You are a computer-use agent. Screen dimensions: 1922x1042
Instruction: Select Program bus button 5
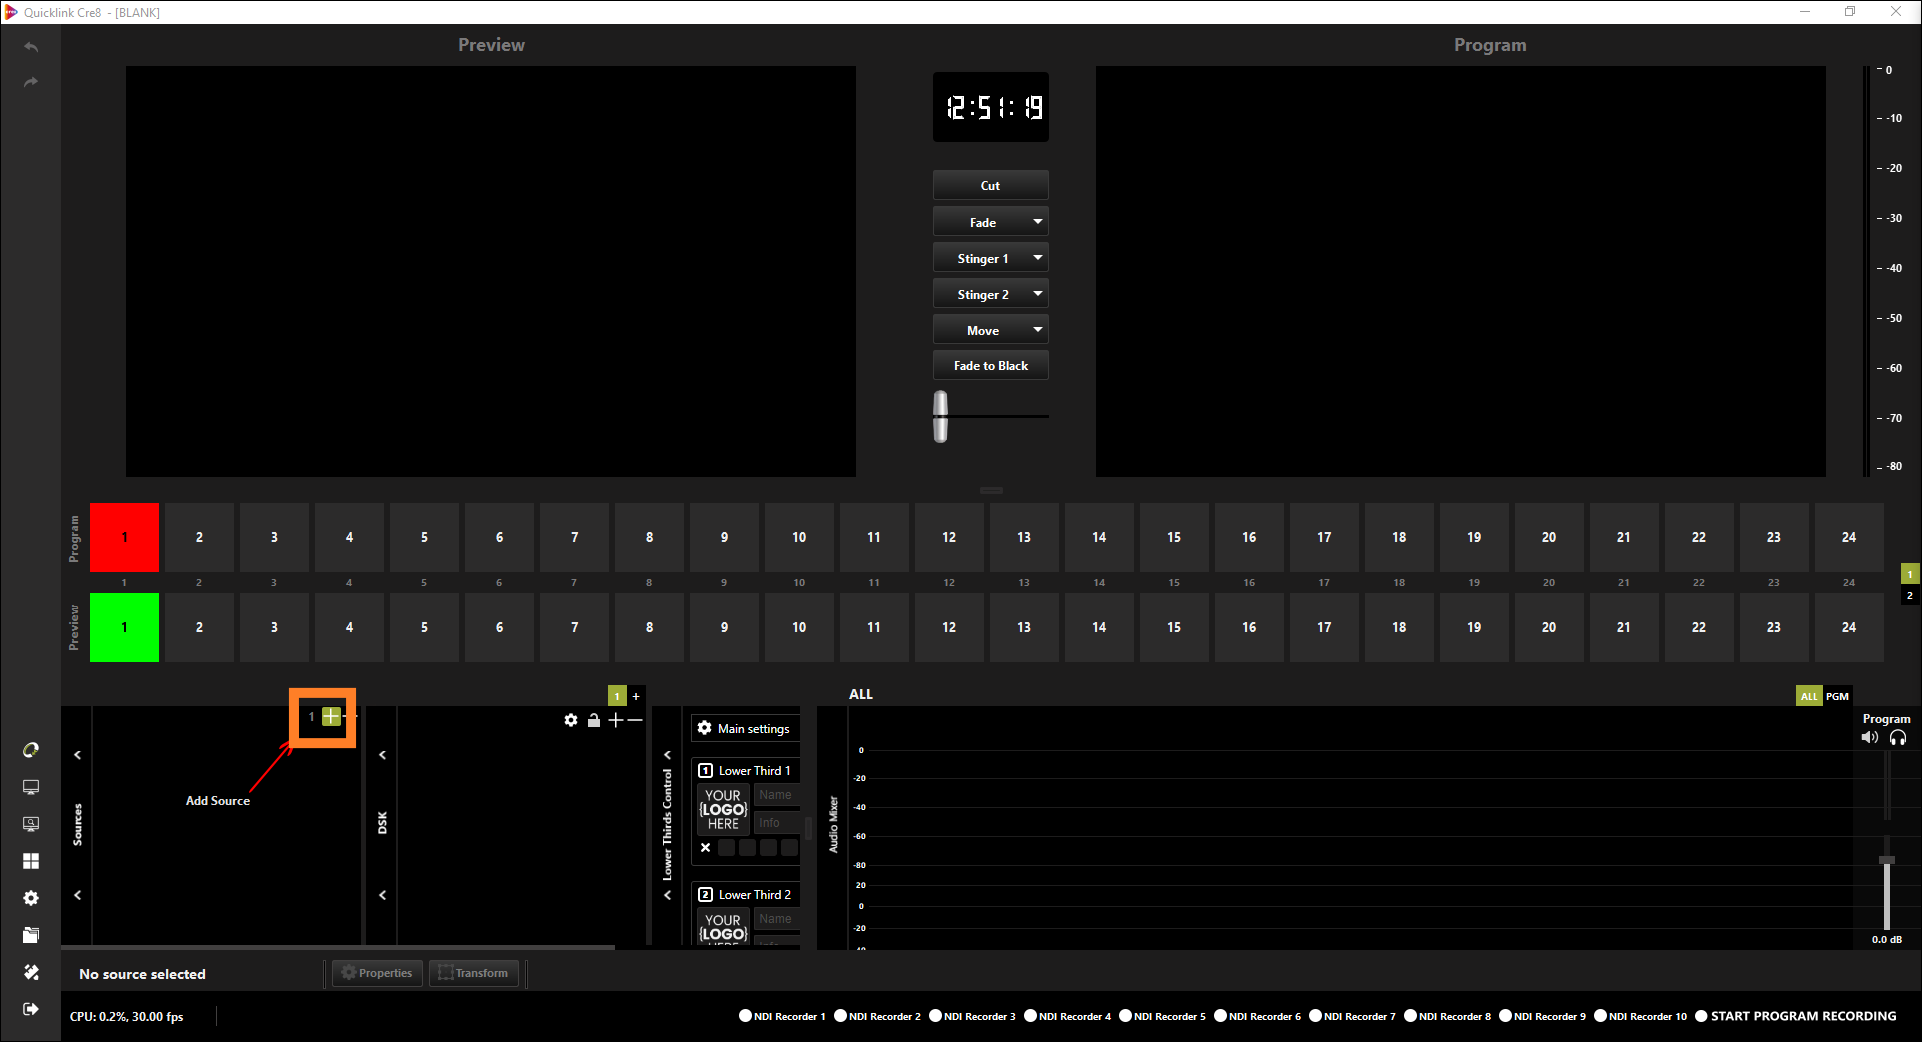(424, 537)
